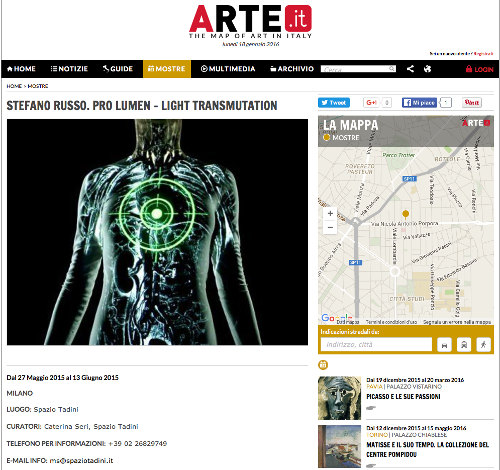Select the Mostre menu tab
Screen dimensions: 500x470
[167, 69]
